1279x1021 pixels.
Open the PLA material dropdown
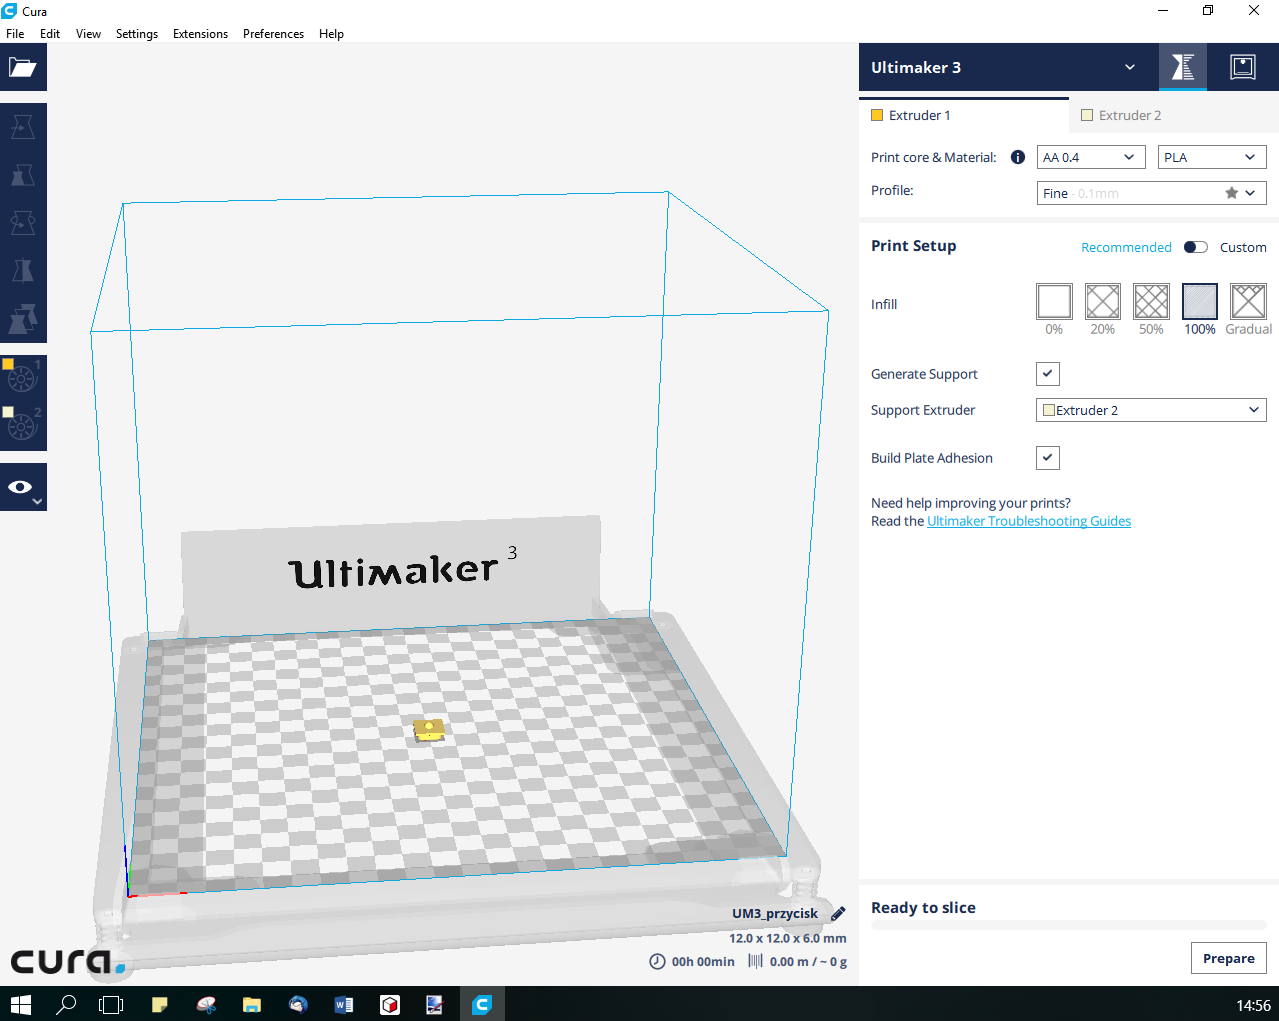[x=1212, y=157]
